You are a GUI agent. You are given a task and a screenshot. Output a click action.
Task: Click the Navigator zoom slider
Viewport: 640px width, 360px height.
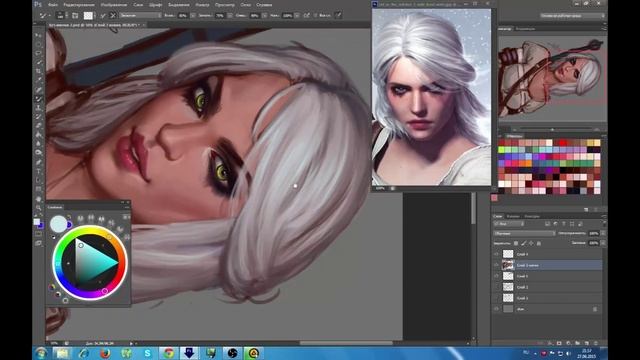pos(552,129)
